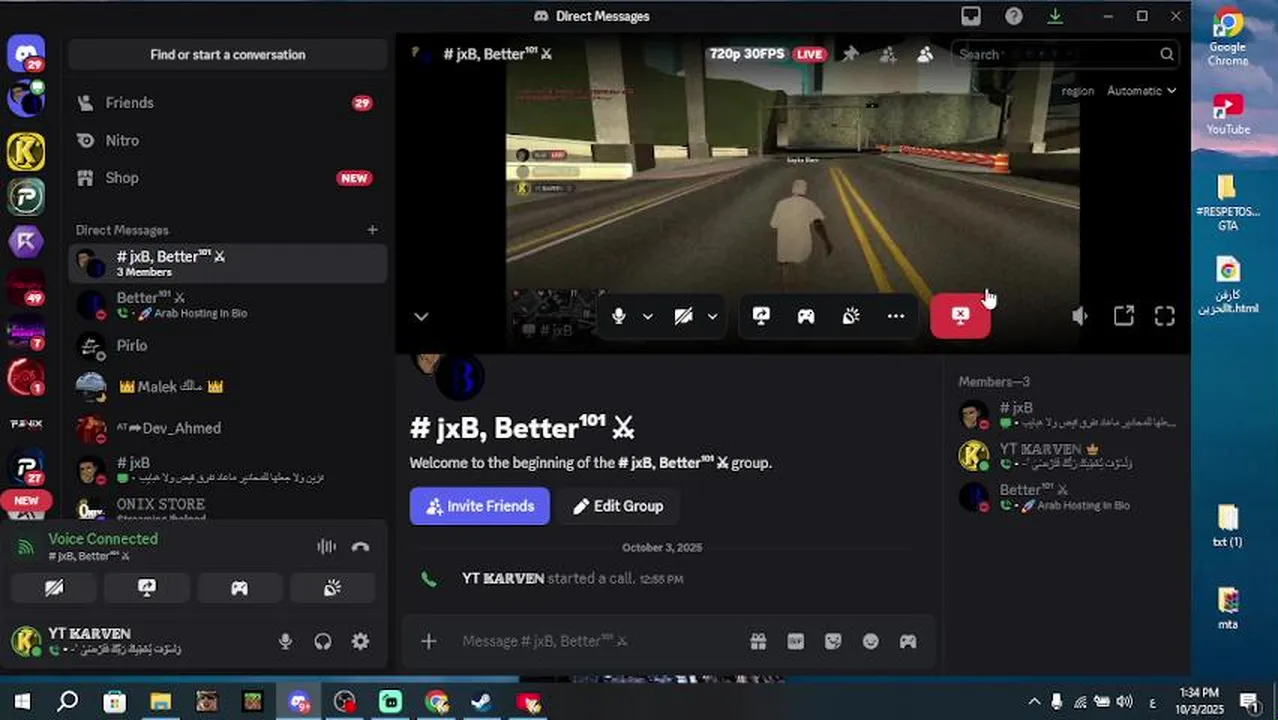This screenshot has height=720, width=1278.
Task: Open the green P server icon
Action: [x=26, y=197]
